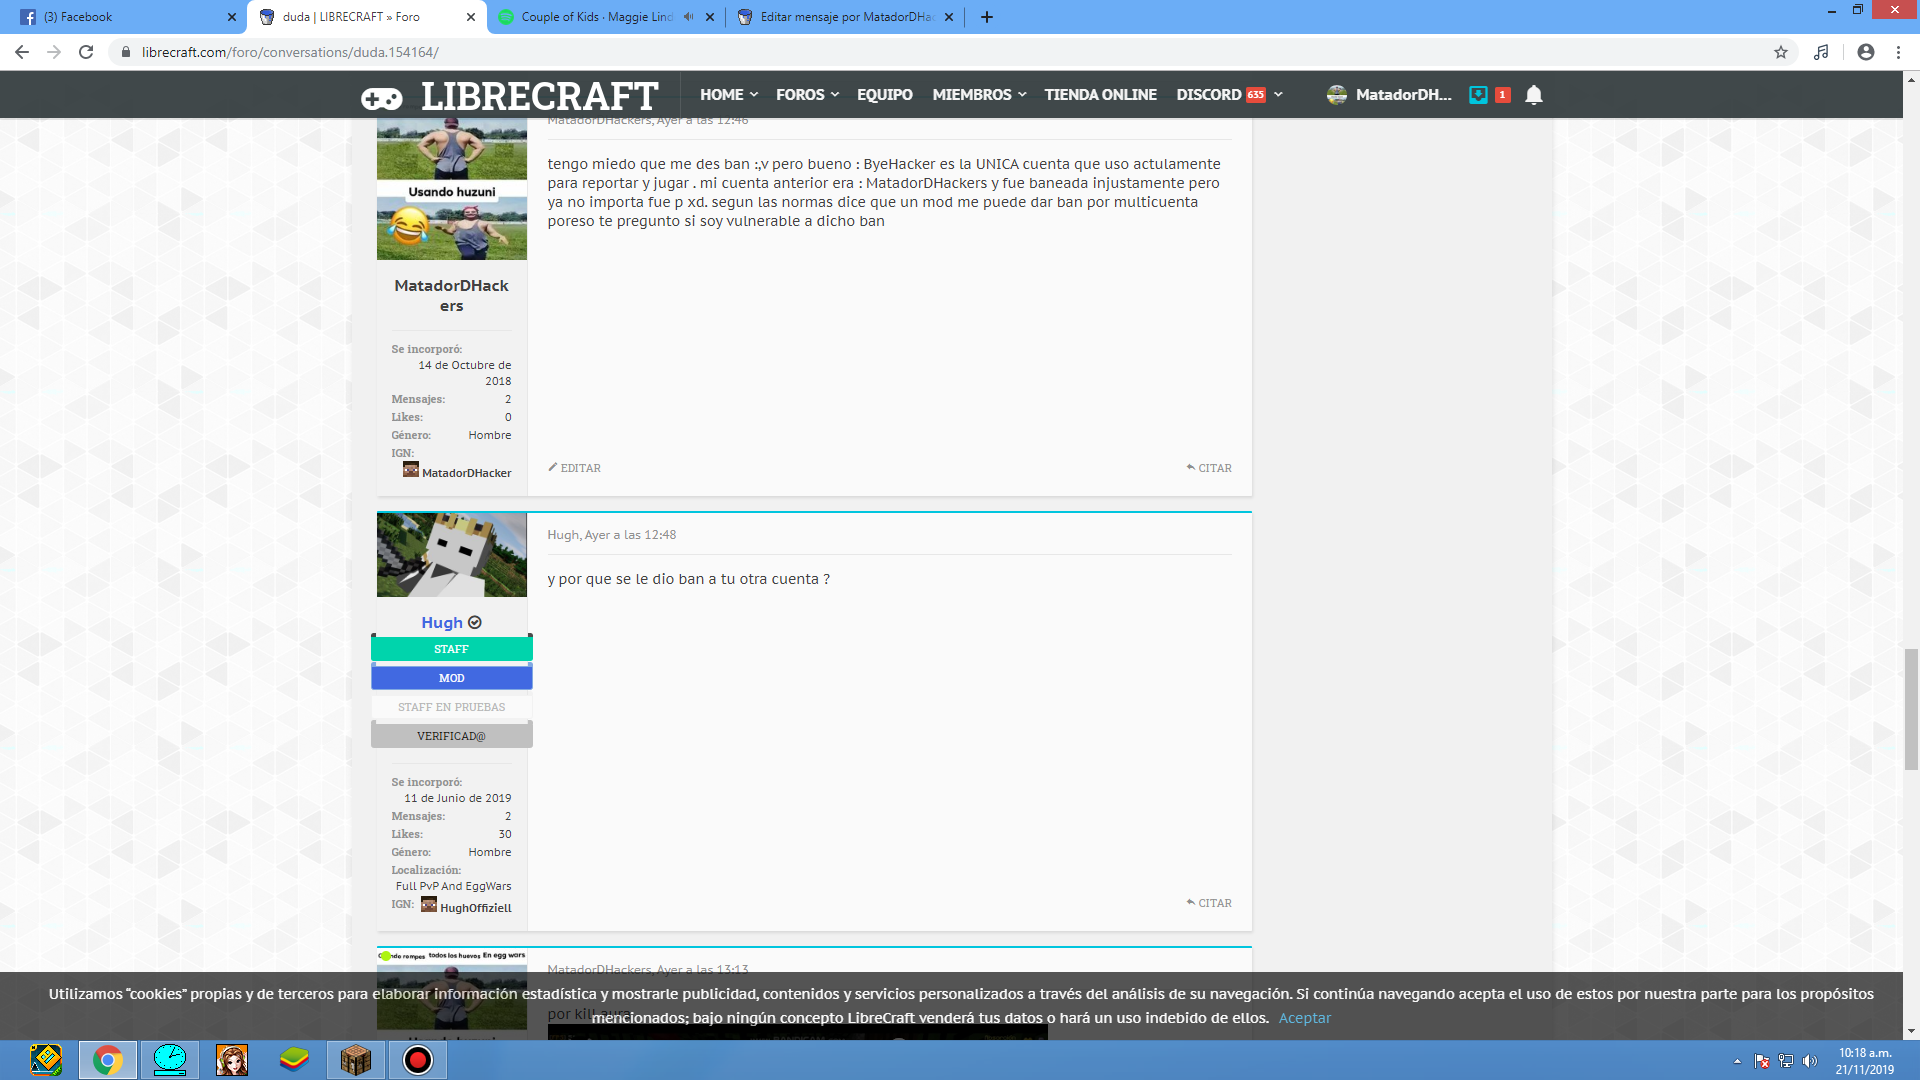Open notifications bell icon
This screenshot has height=1080, width=1920.
(x=1534, y=95)
